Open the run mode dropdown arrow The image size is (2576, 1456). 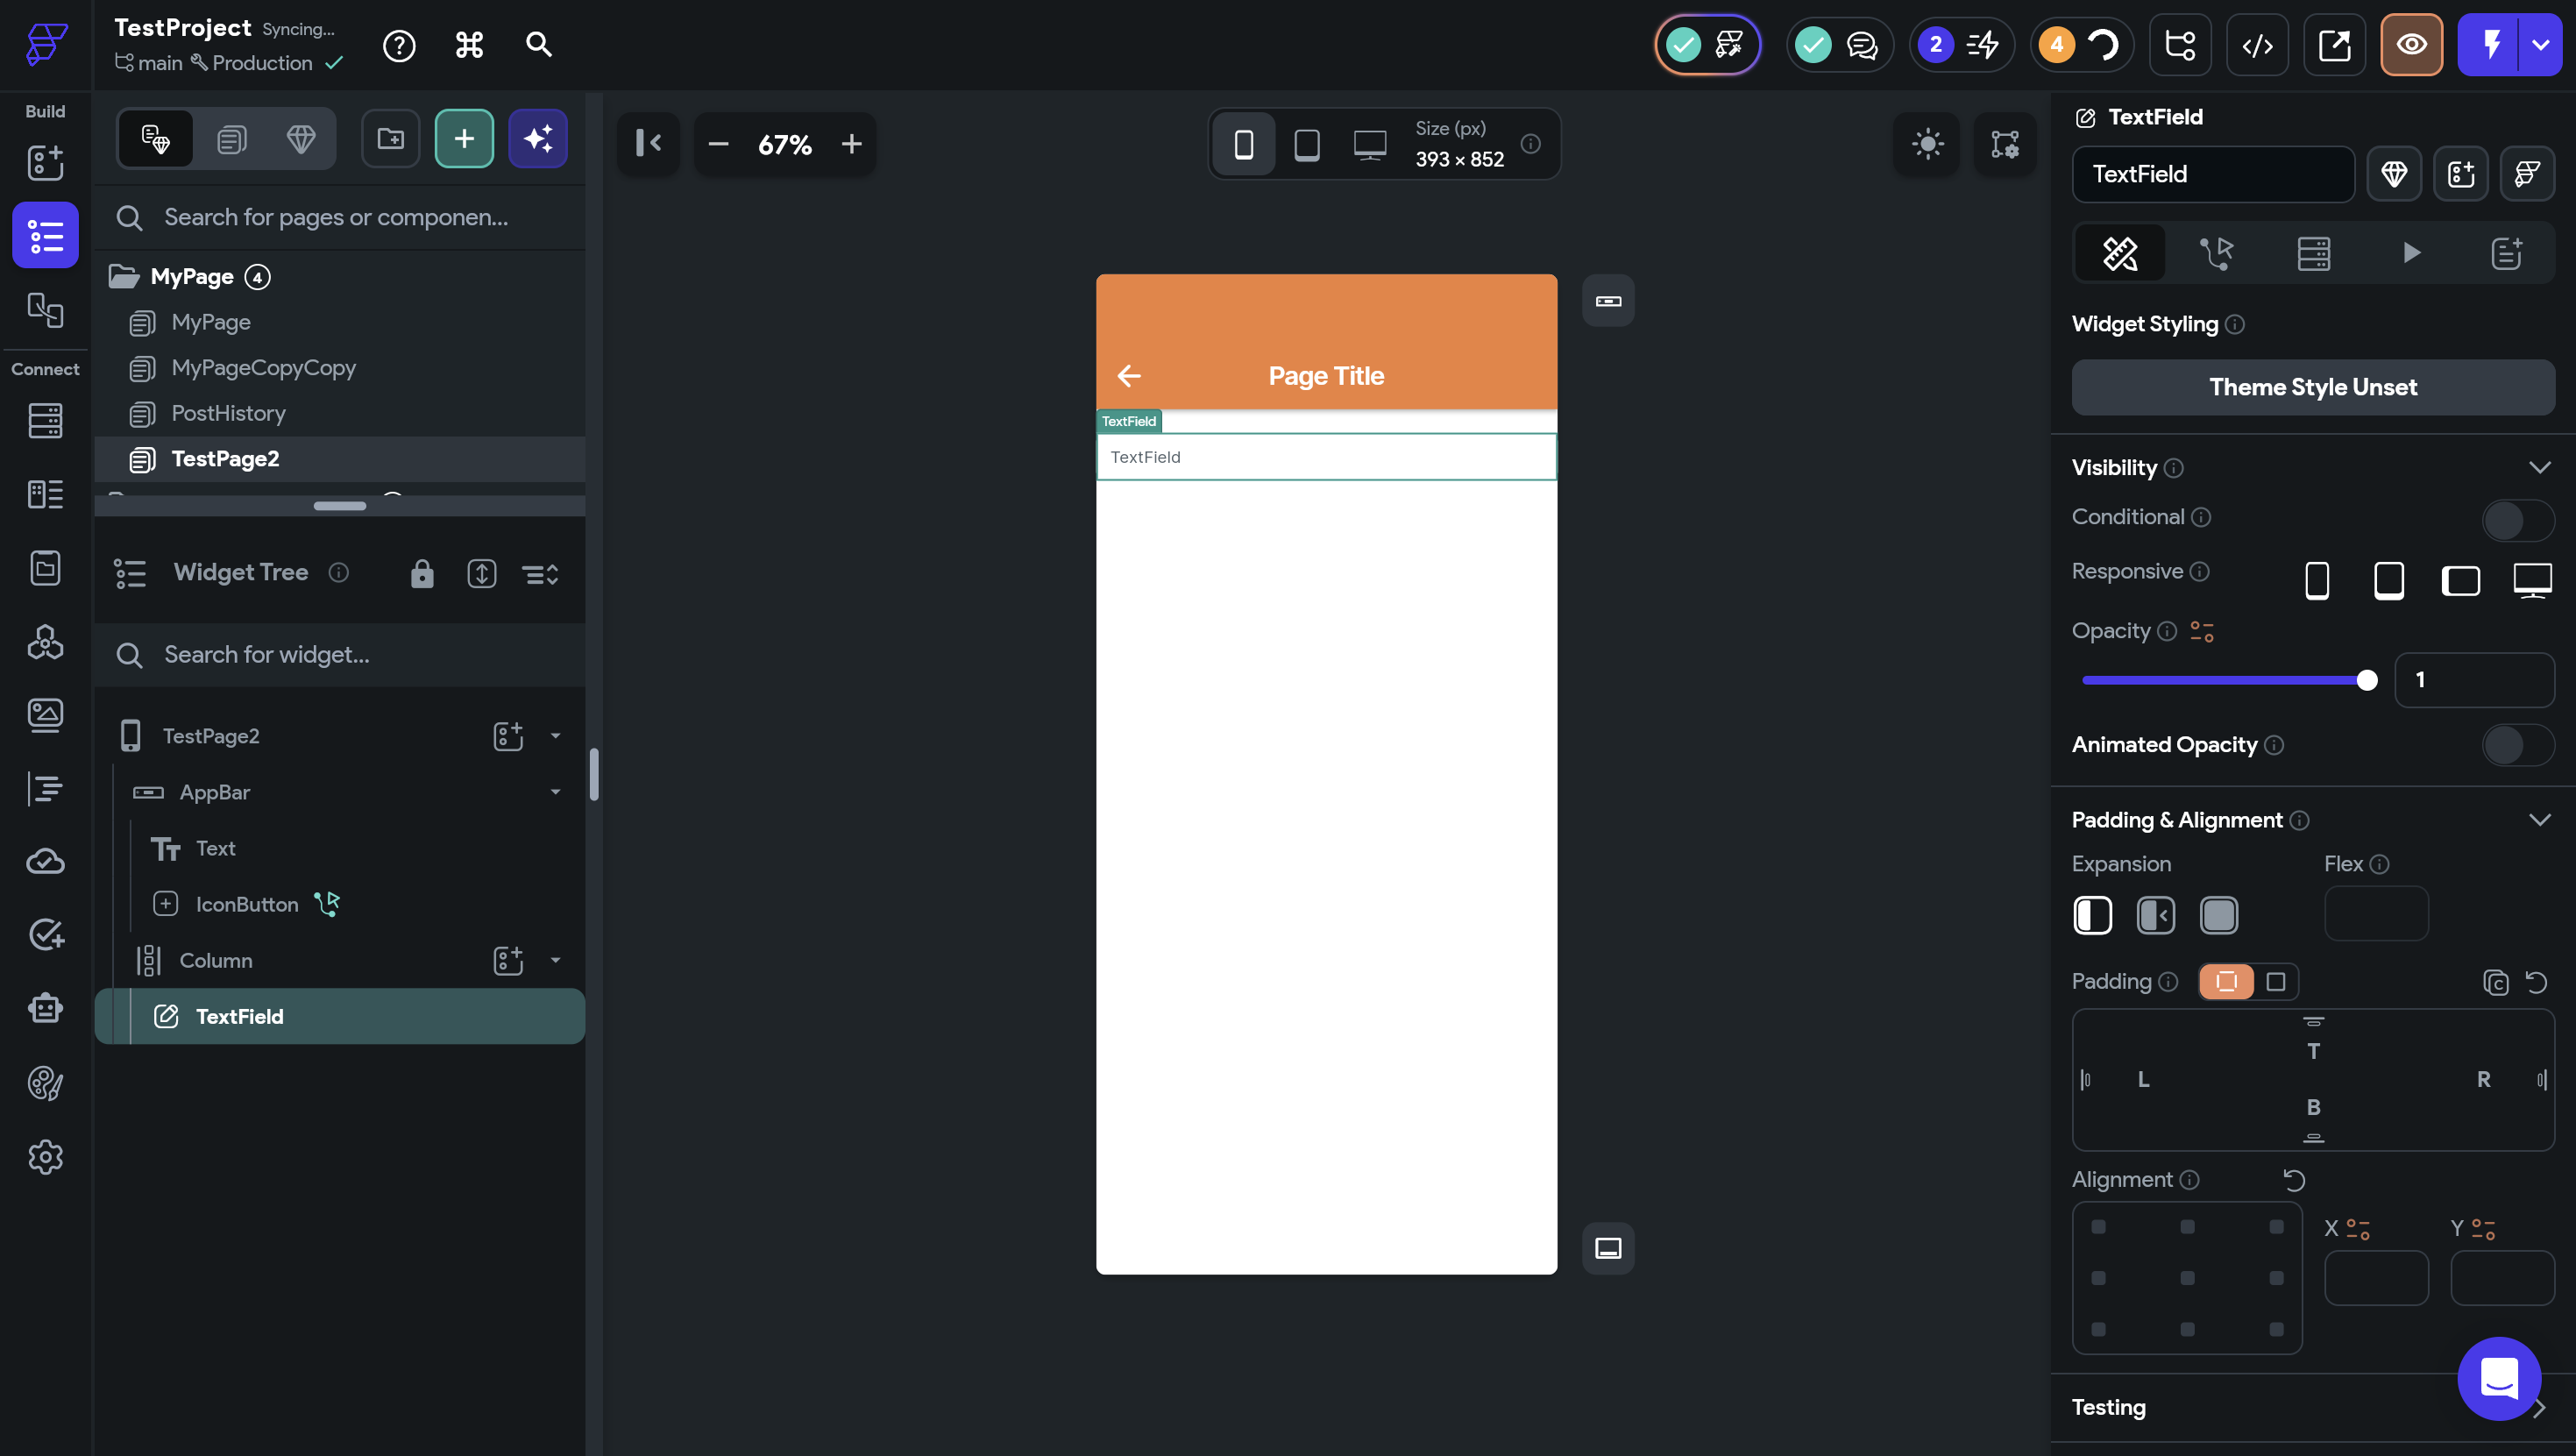2540,45
